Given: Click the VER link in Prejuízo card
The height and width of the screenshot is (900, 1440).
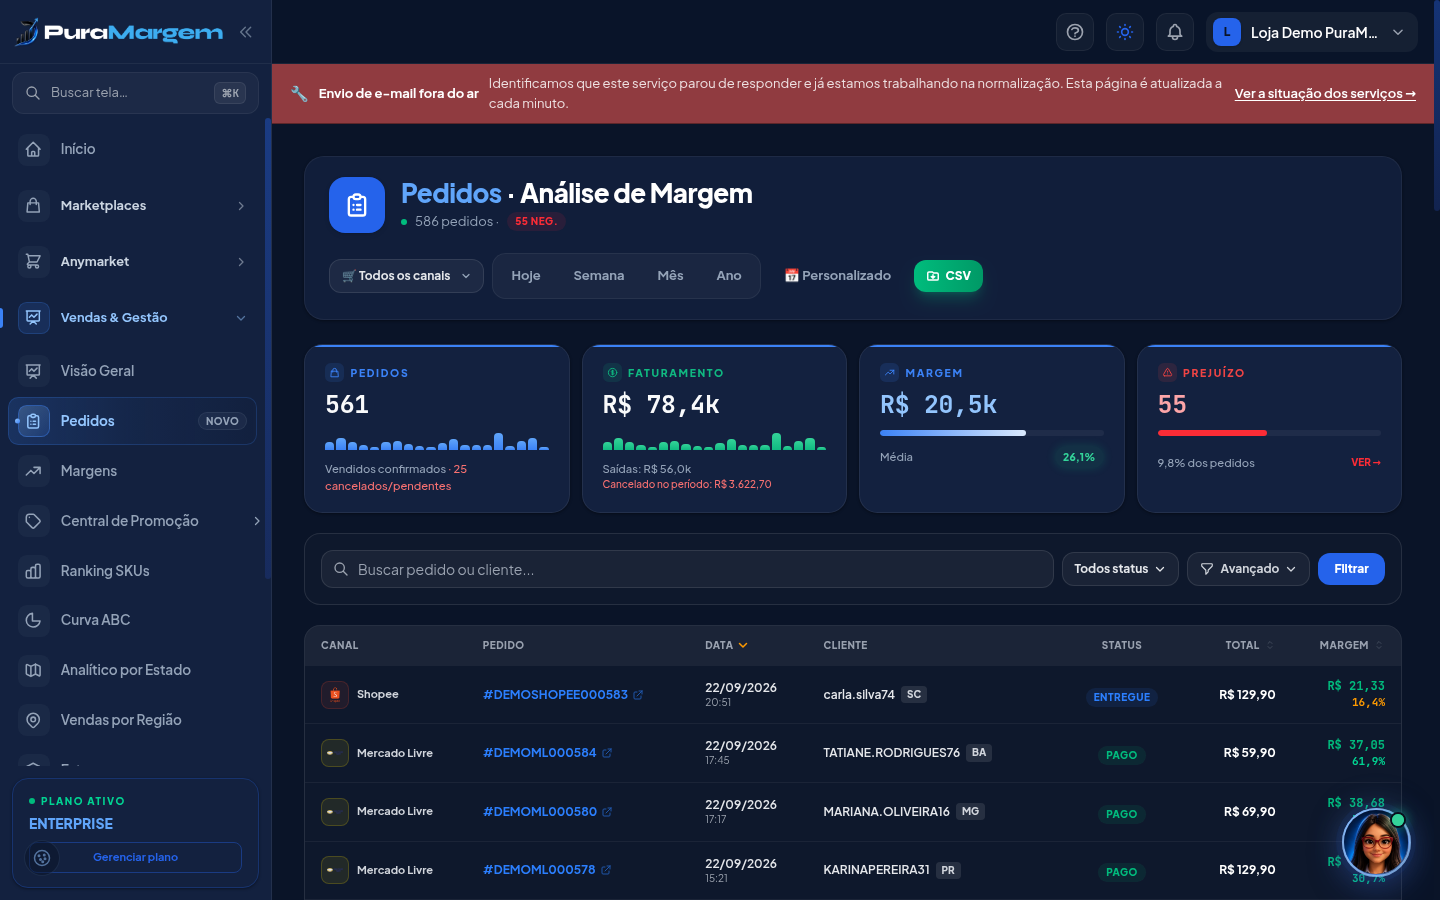Looking at the screenshot, I should [1366, 463].
